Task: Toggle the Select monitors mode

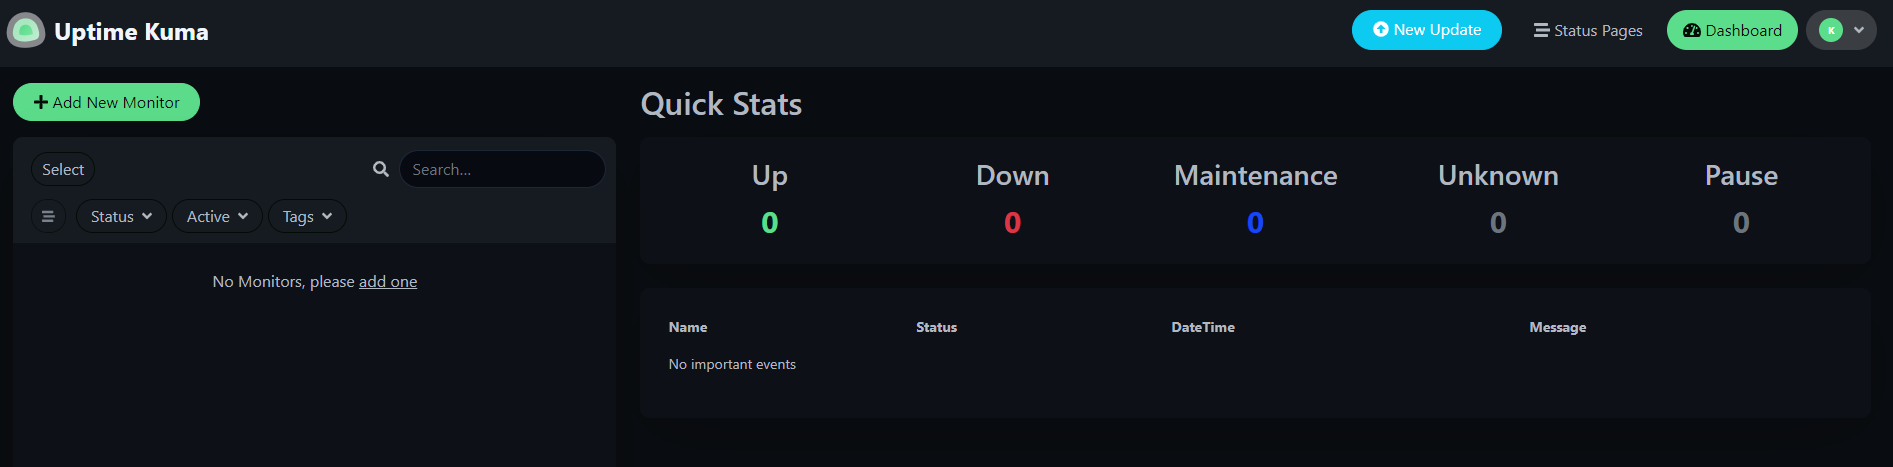Action: tap(63, 169)
